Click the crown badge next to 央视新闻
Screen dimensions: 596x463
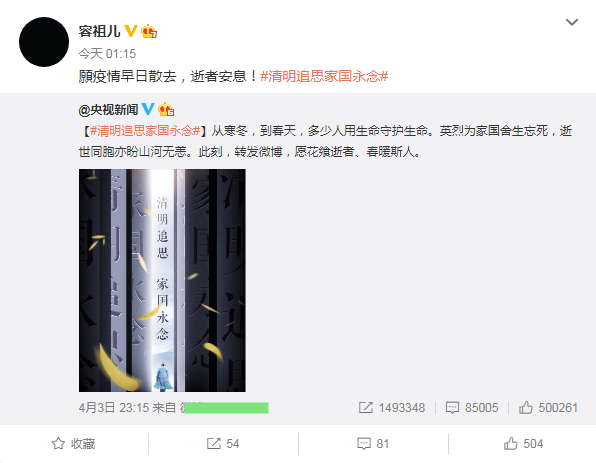pos(166,109)
